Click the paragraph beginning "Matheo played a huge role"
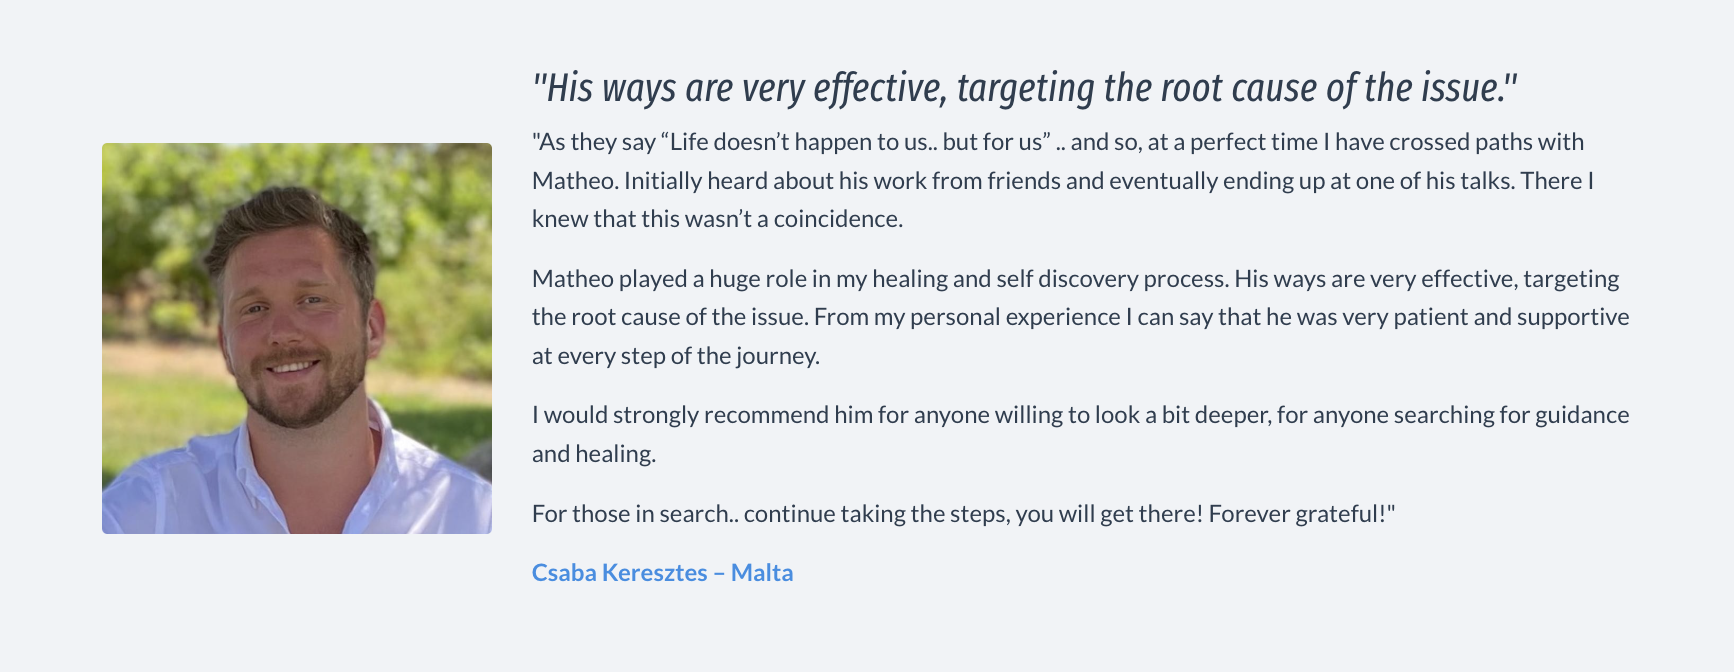Viewport: 1734px width, 672px height. [1080, 317]
